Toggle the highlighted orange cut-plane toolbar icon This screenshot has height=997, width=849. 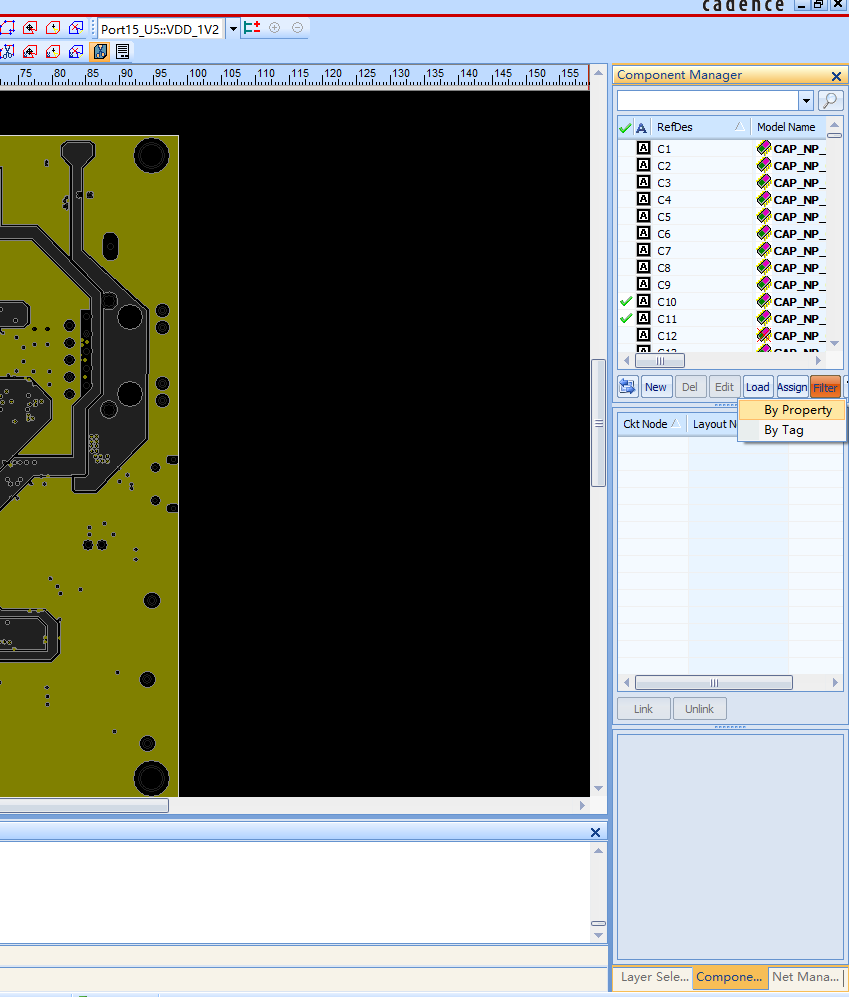pos(100,52)
